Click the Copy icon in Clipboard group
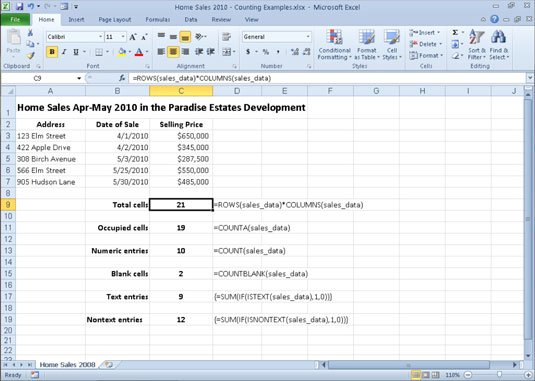 click(30, 44)
